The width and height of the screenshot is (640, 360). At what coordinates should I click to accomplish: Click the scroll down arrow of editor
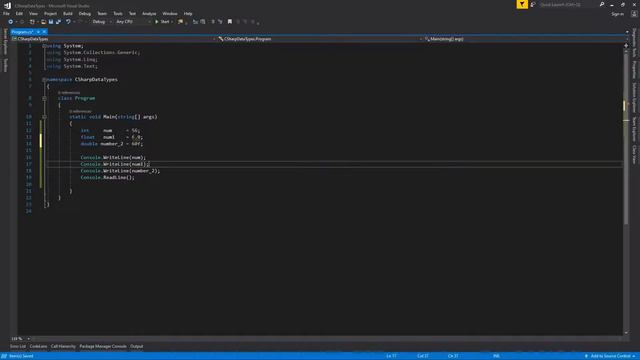pos(626,333)
